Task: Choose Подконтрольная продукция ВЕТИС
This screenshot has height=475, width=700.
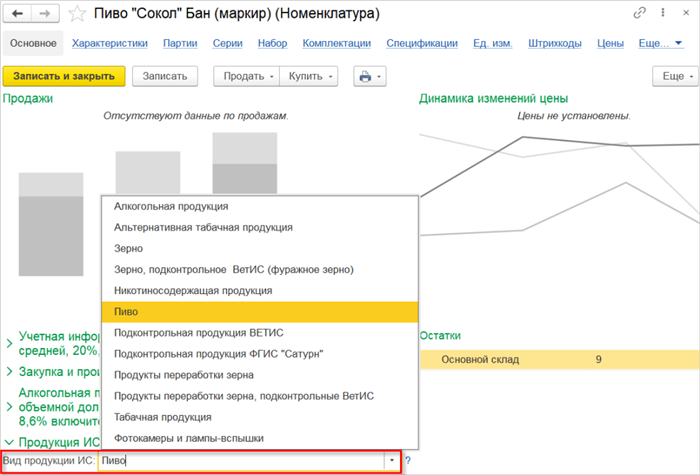Action: (x=260, y=333)
